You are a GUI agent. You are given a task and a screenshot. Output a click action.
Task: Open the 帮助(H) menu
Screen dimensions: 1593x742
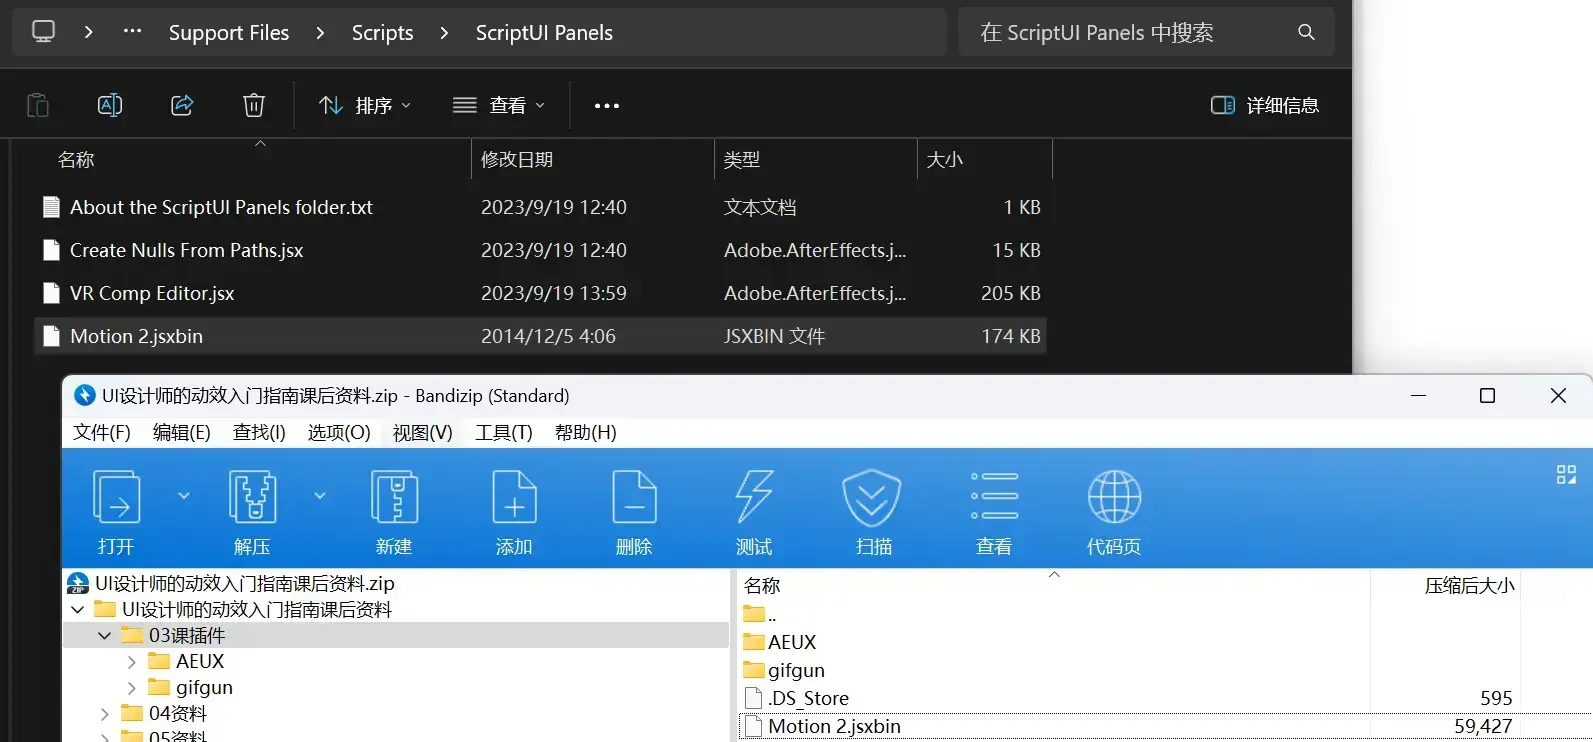coord(586,432)
